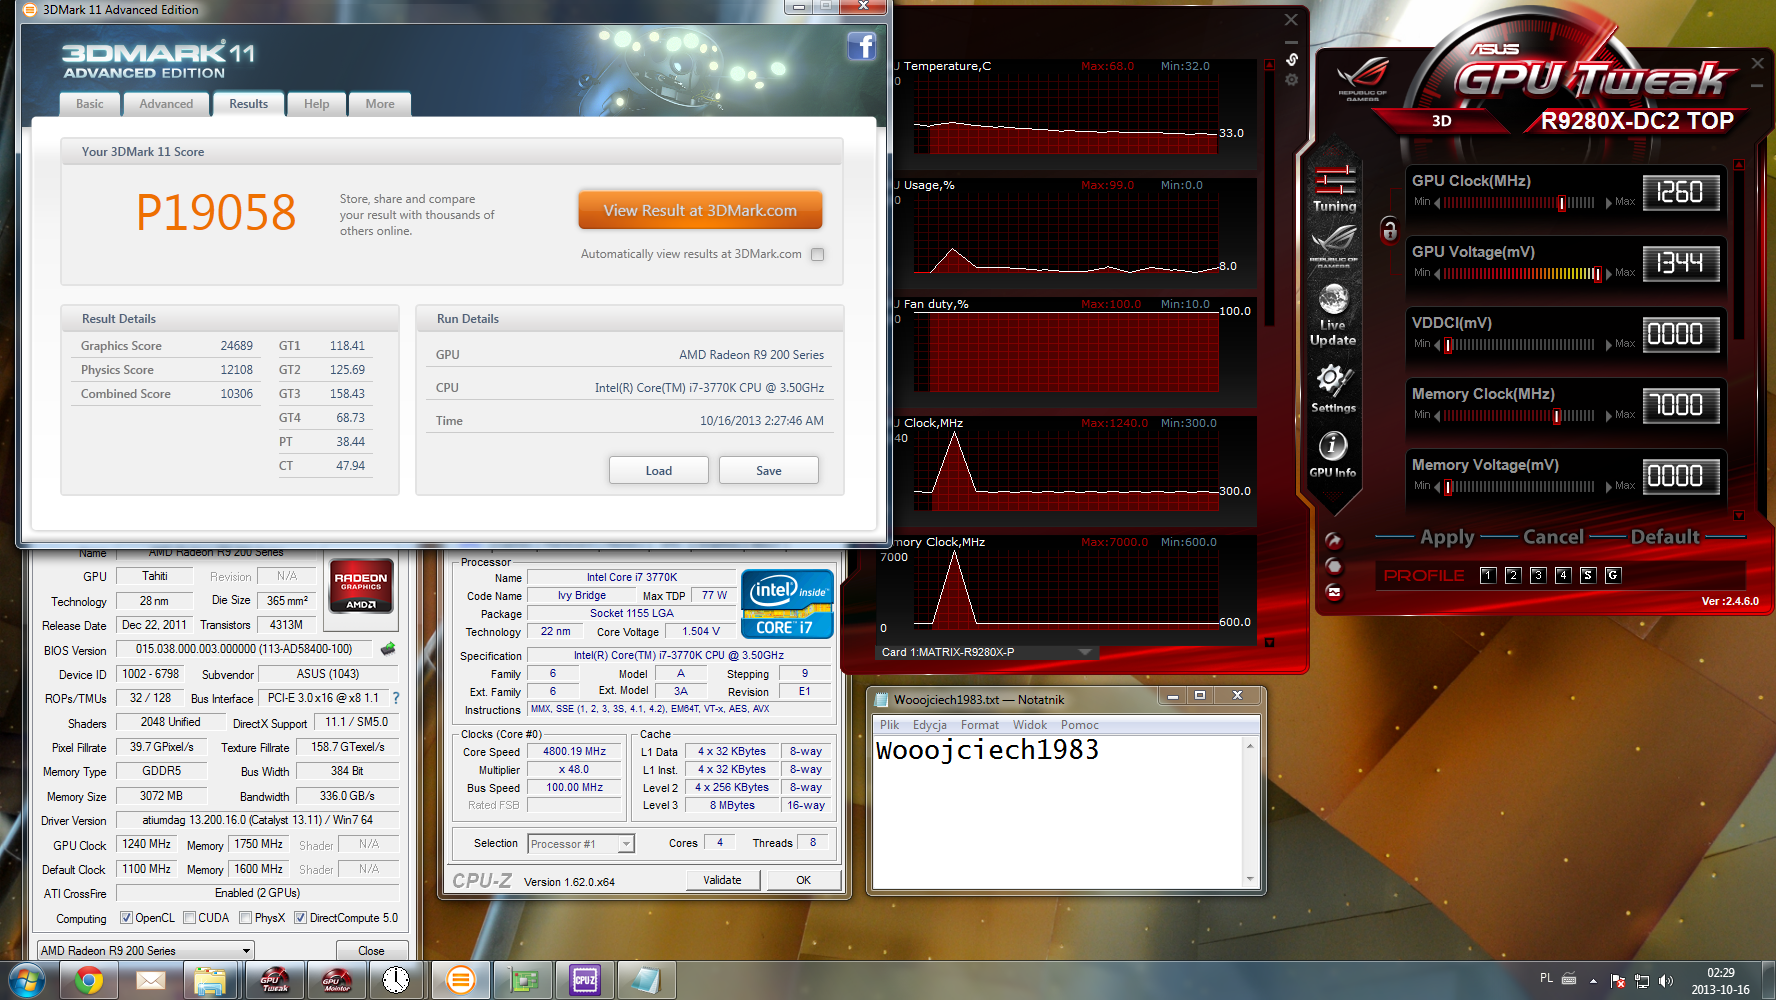Open the Edycja menu in Notatnik
The height and width of the screenshot is (1000, 1776).
(929, 725)
